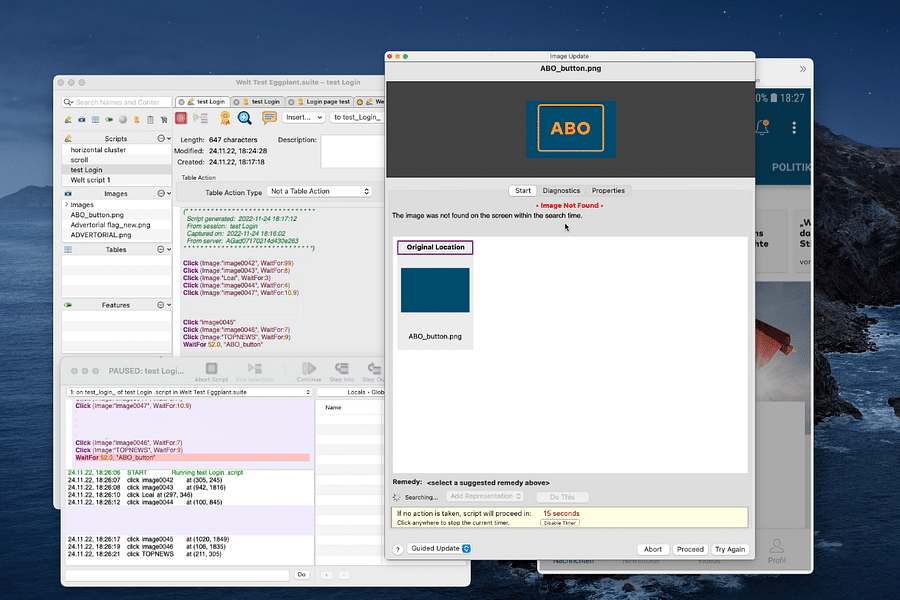Switch to the Diagnostics tab
900x600 pixels.
pyautogui.click(x=561, y=190)
